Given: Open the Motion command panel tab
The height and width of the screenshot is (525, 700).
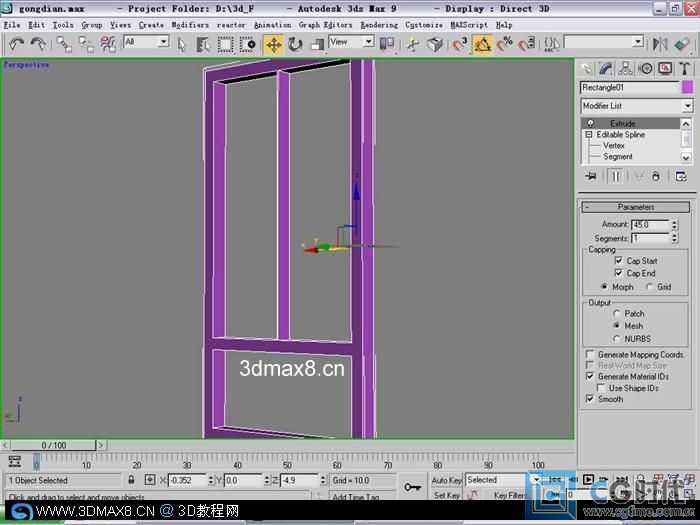Looking at the screenshot, I should point(645,68).
